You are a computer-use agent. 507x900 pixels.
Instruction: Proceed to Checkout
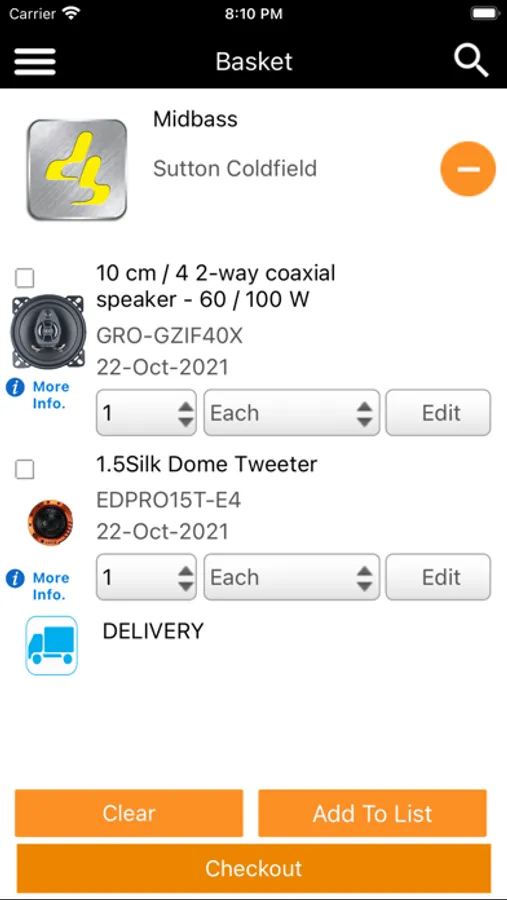254,868
